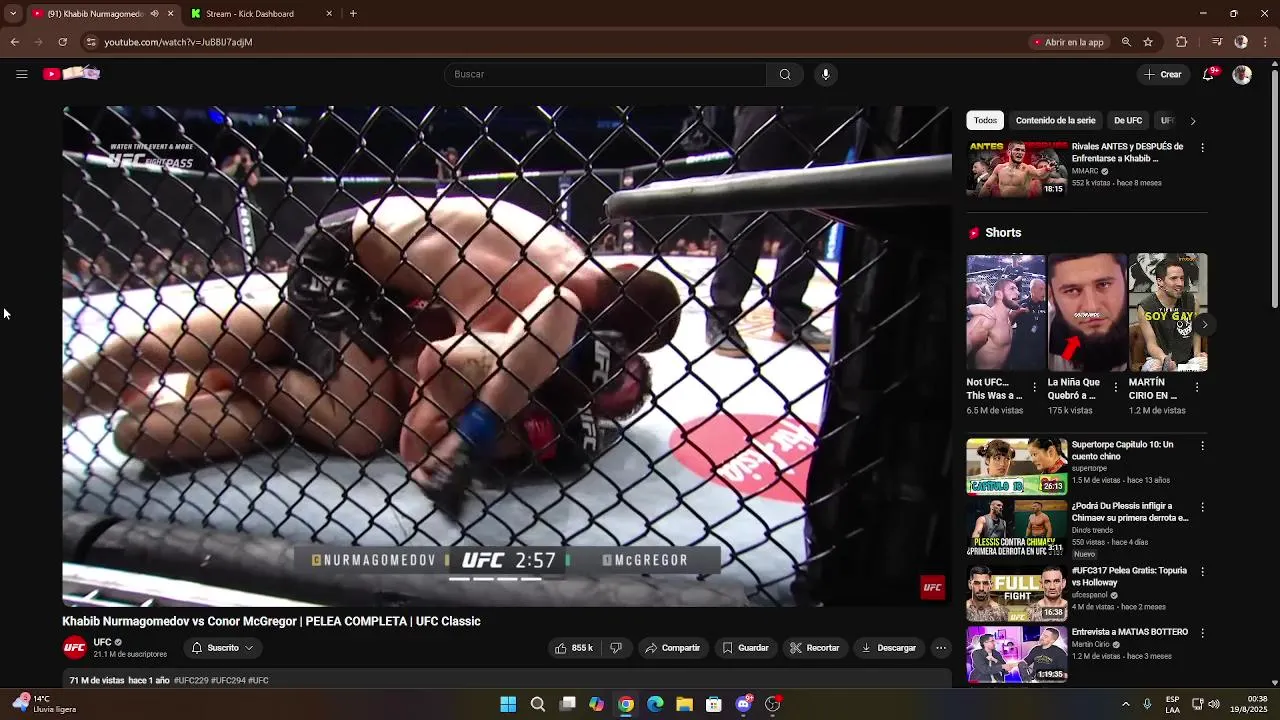Open the YouTube hamburger guide menu

tap(21, 74)
